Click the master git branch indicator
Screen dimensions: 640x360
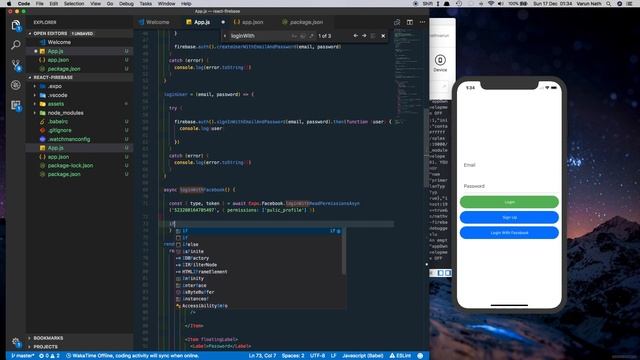[x=23, y=356]
